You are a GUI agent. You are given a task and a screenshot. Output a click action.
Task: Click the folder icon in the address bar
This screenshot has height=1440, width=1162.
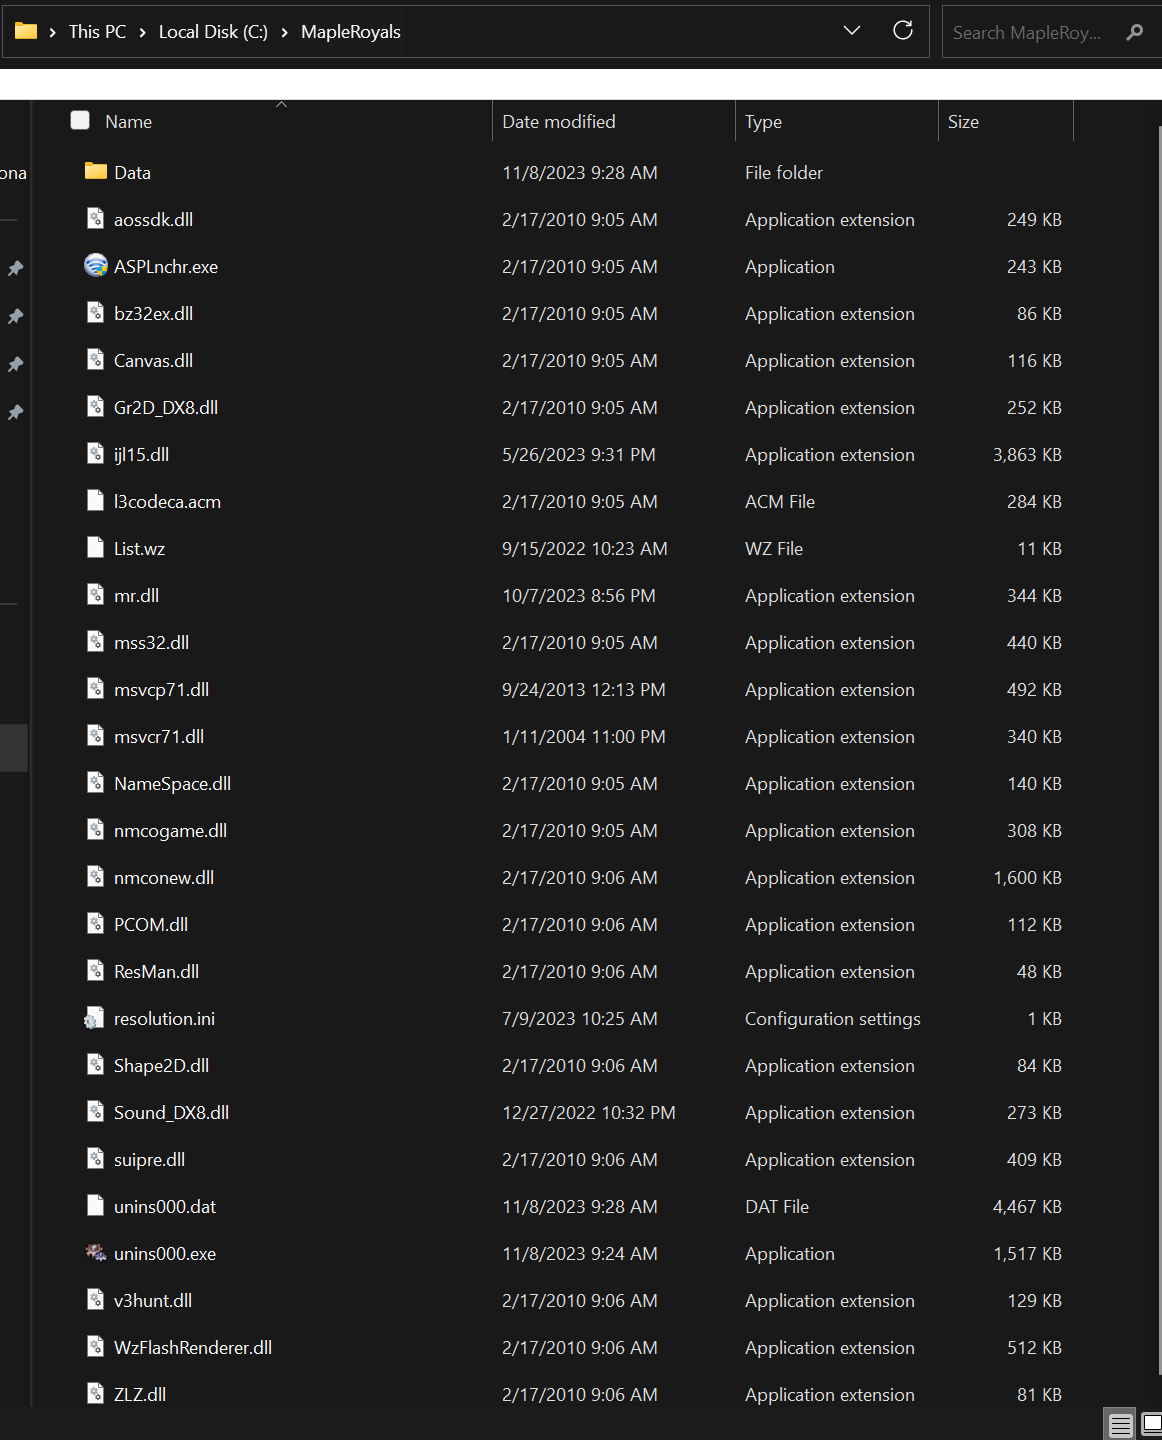coord(26,31)
